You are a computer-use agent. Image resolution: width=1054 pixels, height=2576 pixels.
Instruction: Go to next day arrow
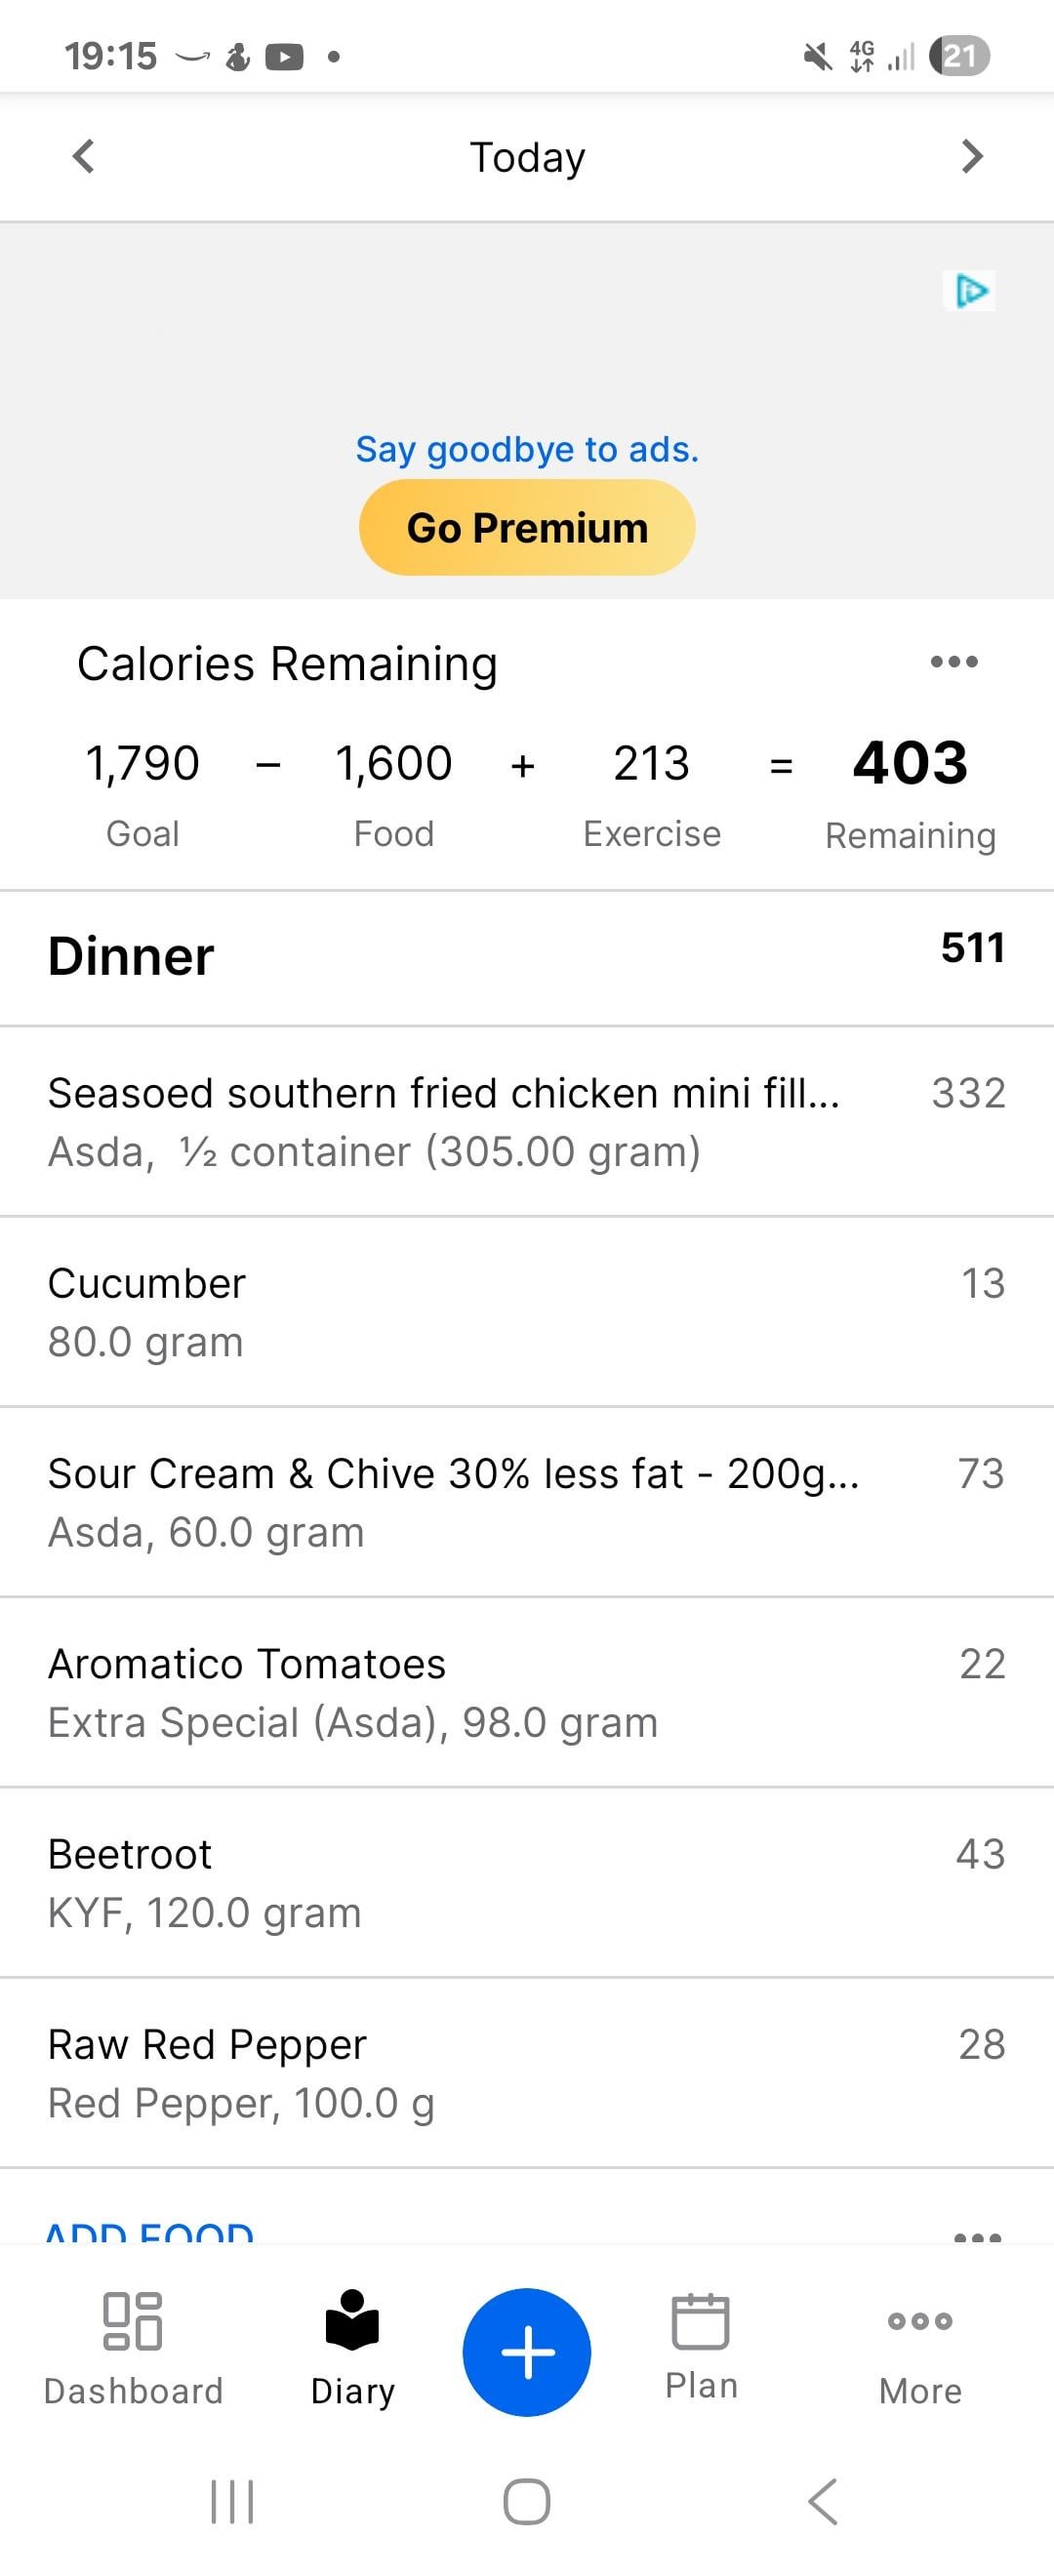click(x=971, y=156)
